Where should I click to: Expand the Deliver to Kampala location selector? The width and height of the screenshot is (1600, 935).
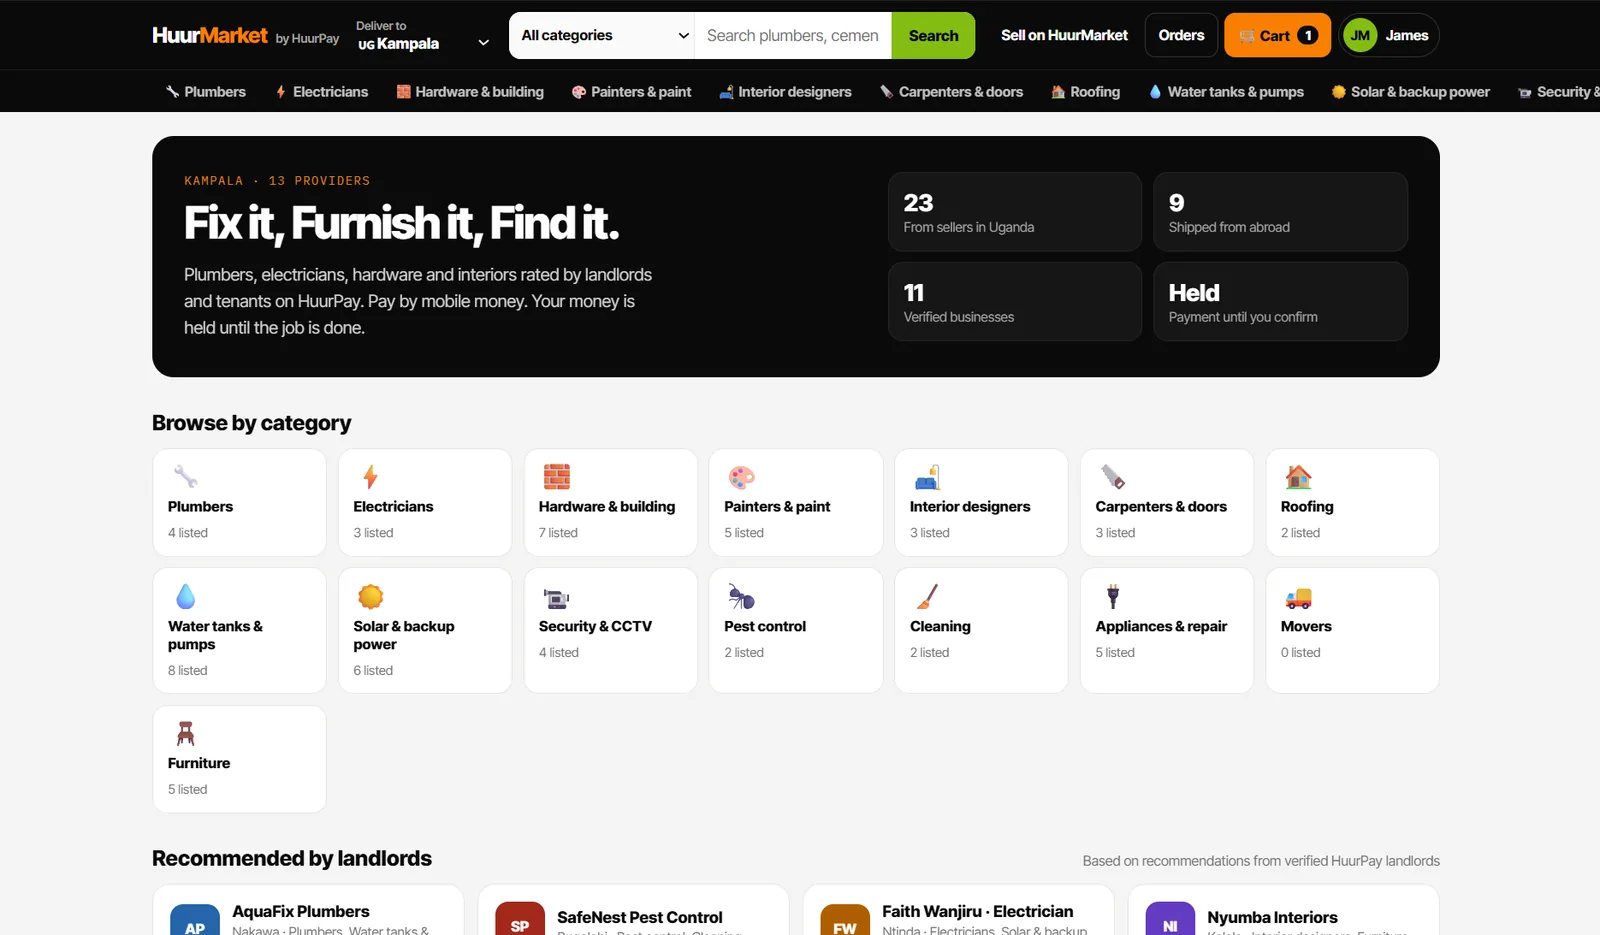coord(423,35)
